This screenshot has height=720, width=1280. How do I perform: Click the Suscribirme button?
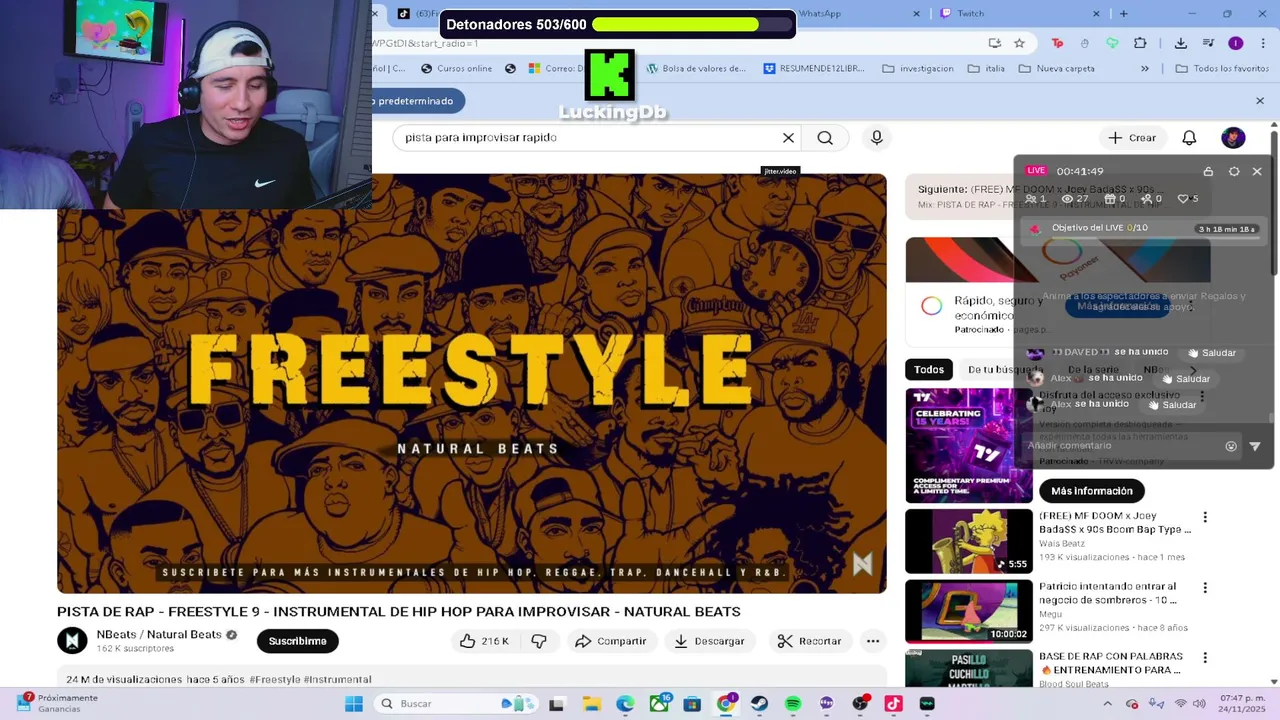click(x=297, y=641)
